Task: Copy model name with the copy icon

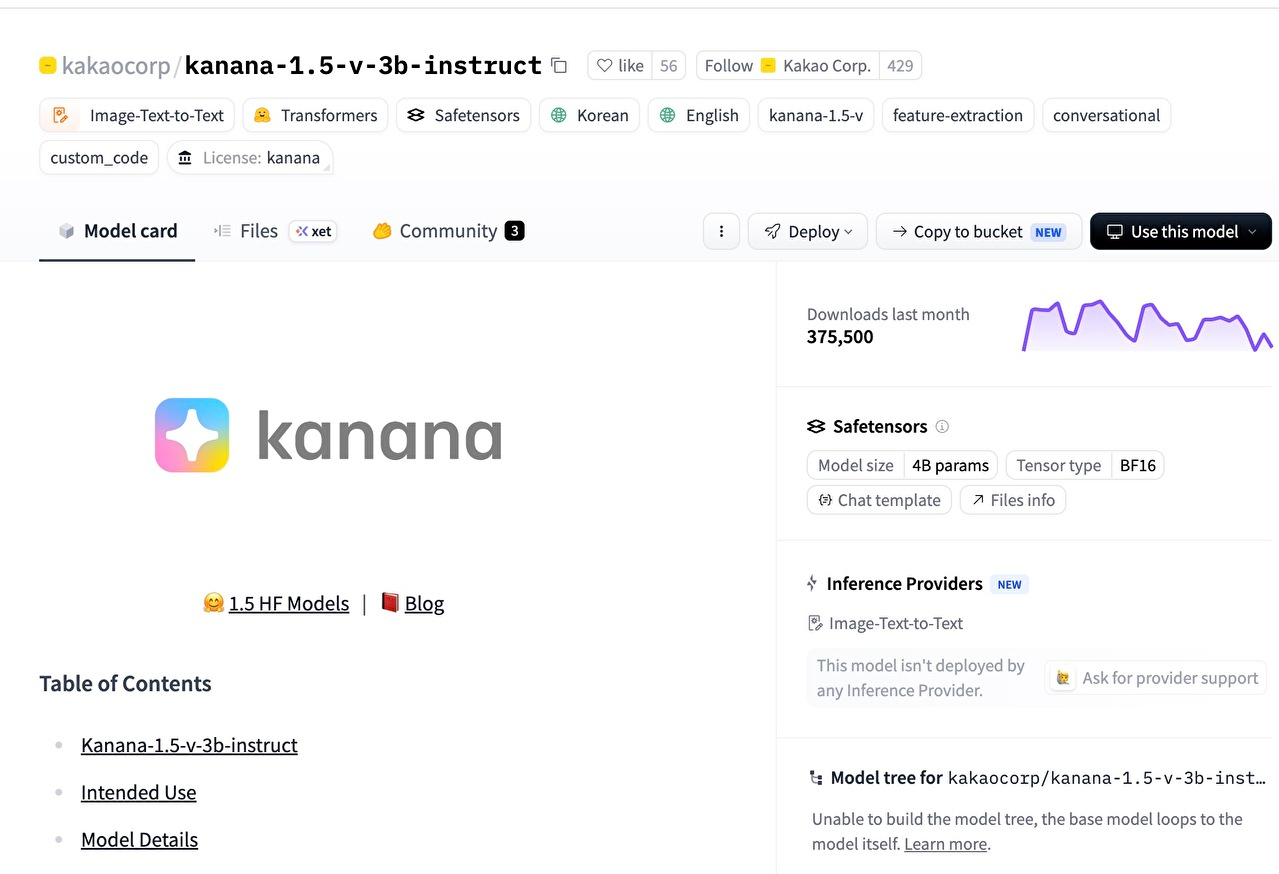Action: (559, 66)
